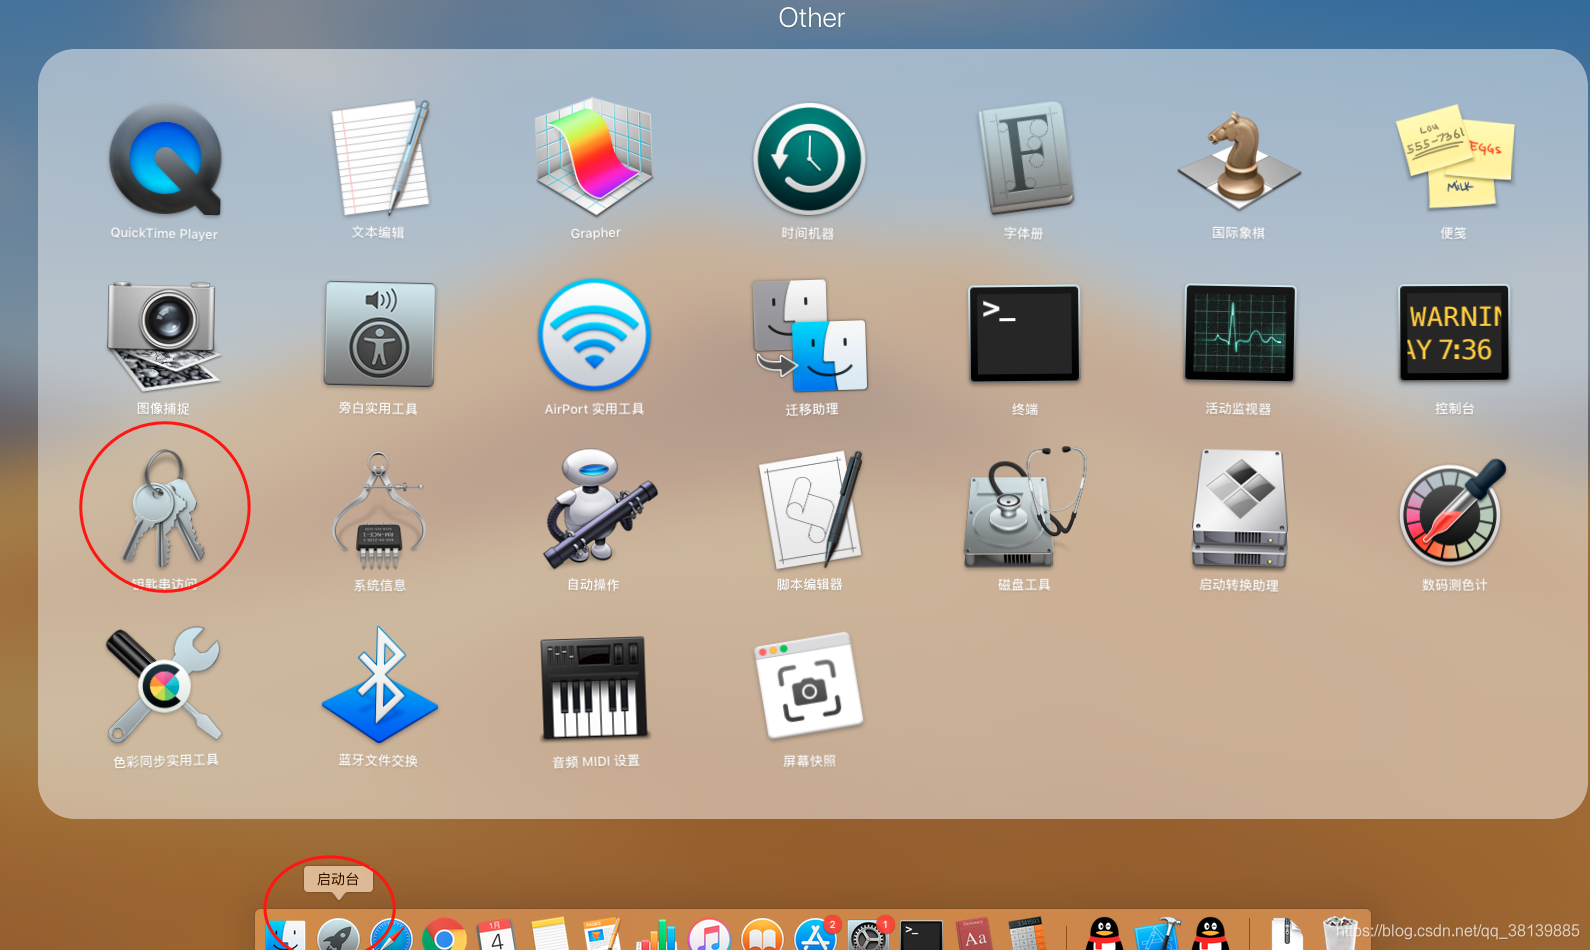
Task: Launch 图像捕捉 (Image Capture)
Action: (163, 335)
